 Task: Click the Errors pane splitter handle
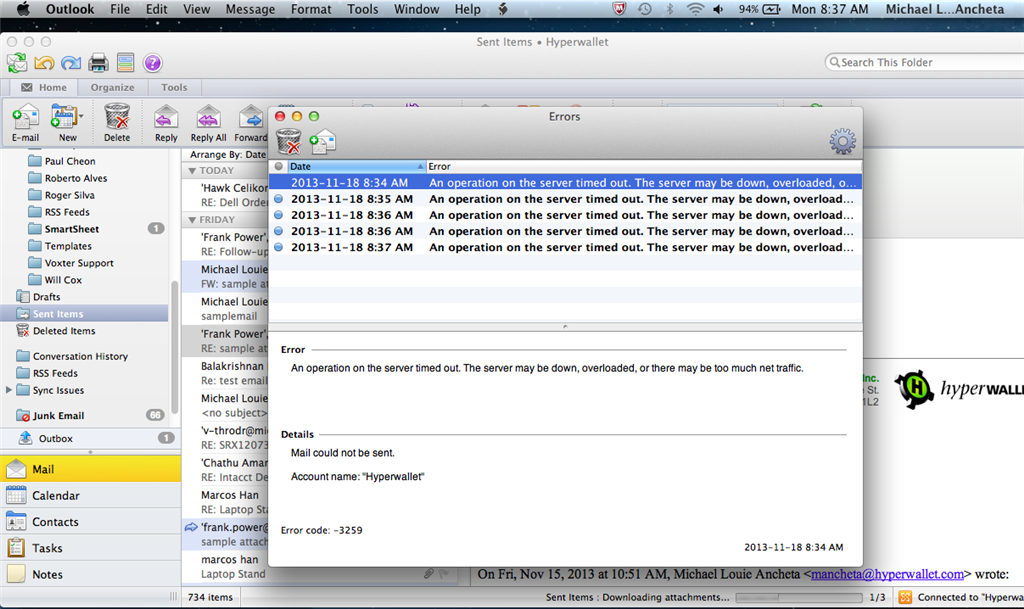[565, 326]
